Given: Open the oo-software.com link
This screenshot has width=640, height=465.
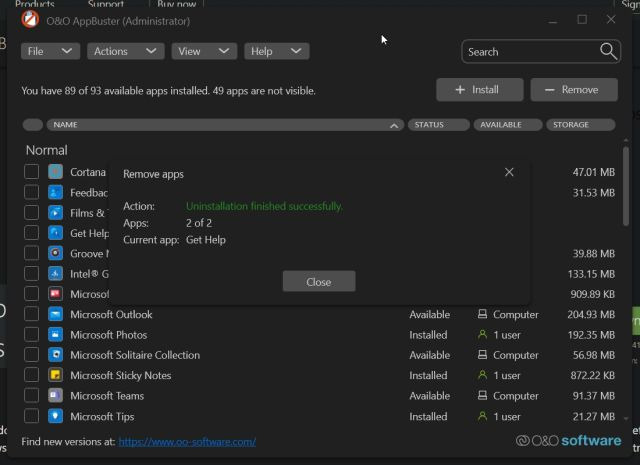Looking at the screenshot, I should (187, 442).
